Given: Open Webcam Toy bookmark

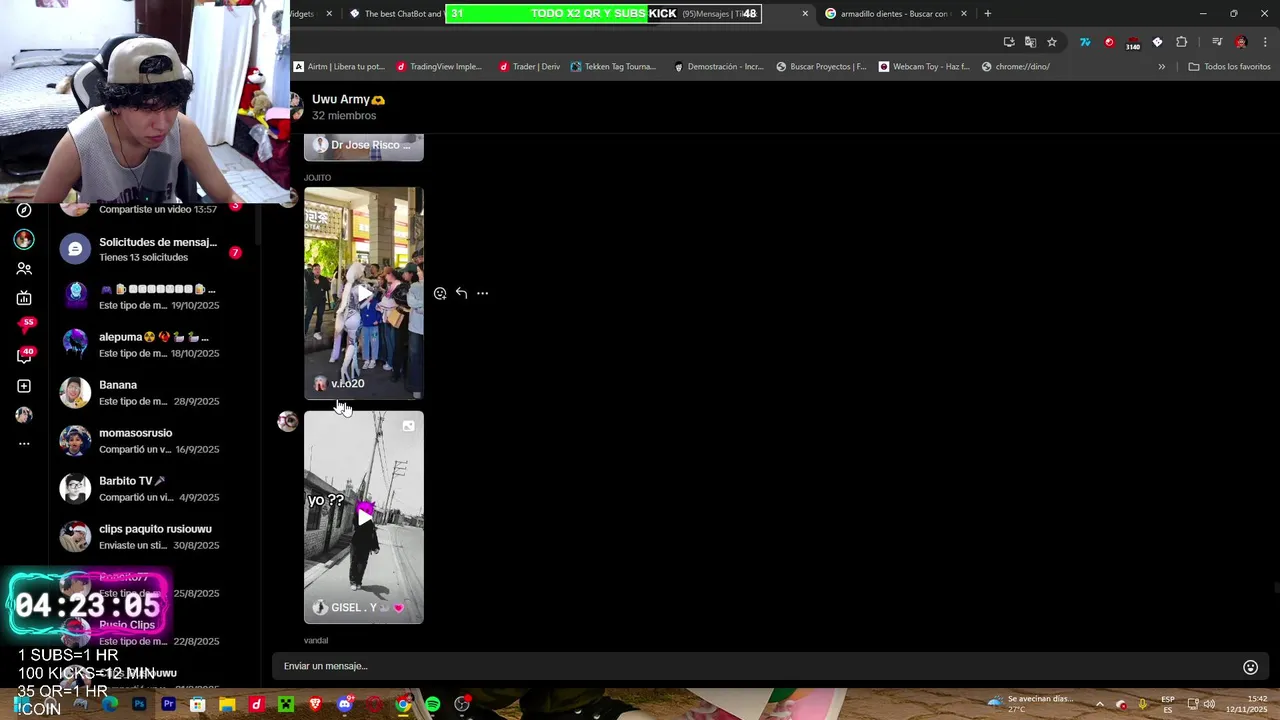Looking at the screenshot, I should point(924,67).
